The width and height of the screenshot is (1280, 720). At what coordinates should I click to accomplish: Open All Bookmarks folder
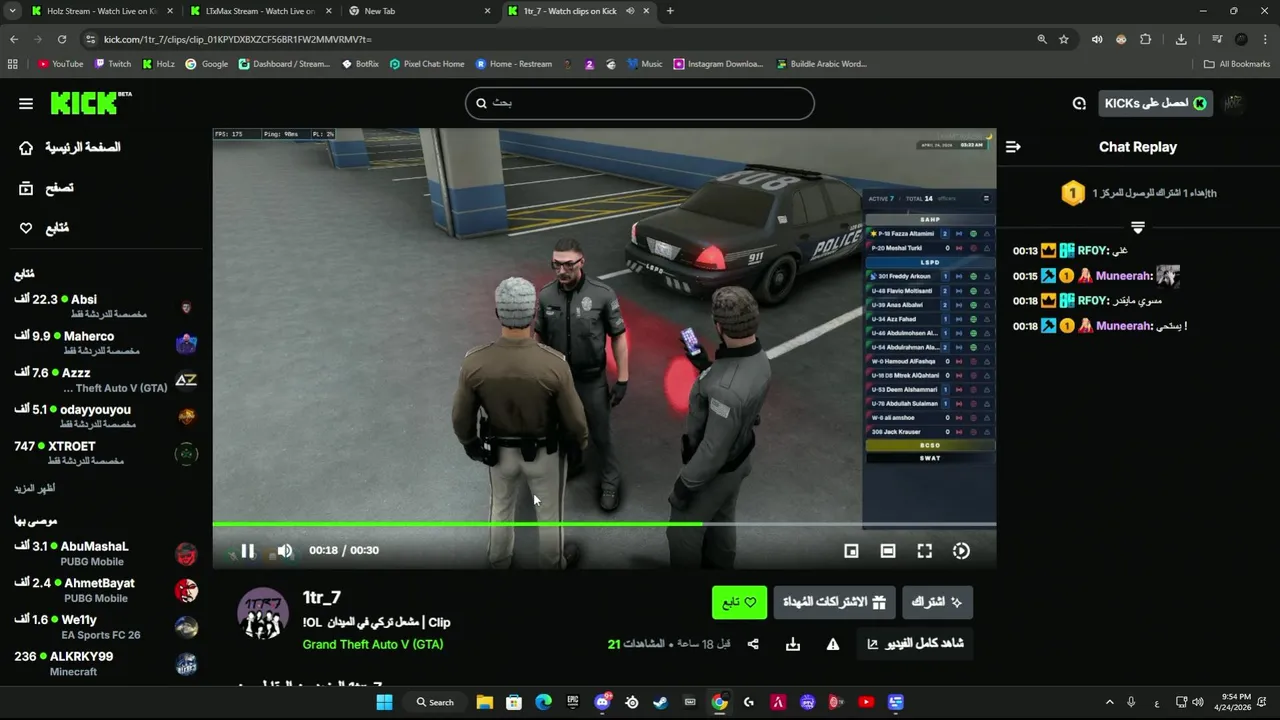coord(1237,64)
